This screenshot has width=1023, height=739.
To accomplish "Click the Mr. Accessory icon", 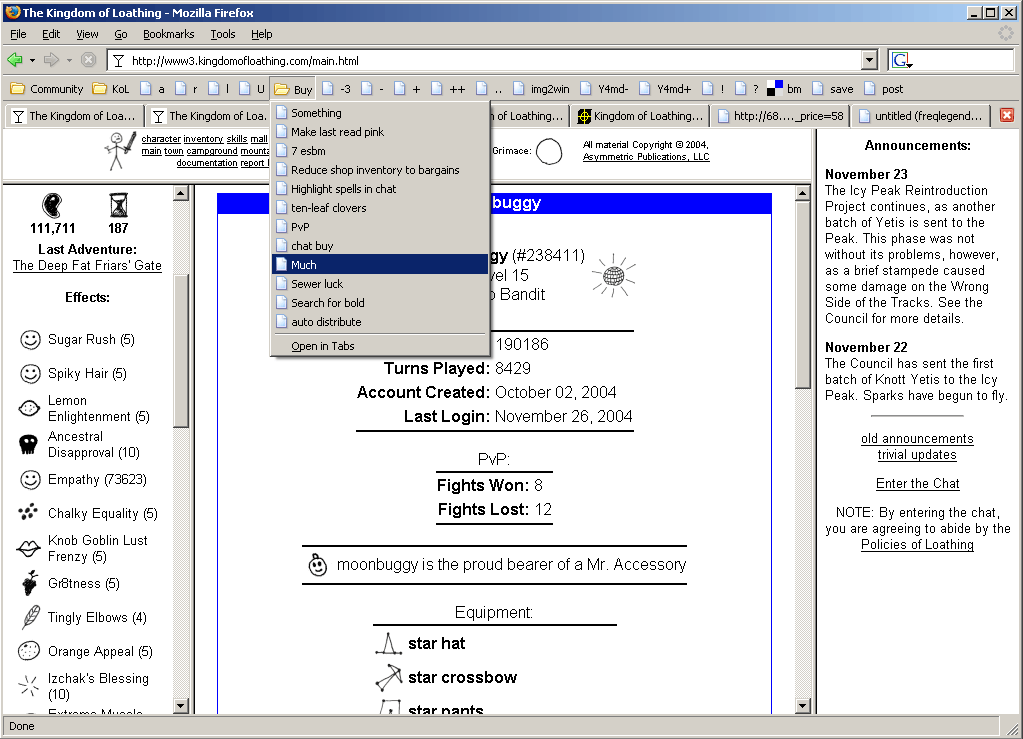I will click(x=318, y=564).
